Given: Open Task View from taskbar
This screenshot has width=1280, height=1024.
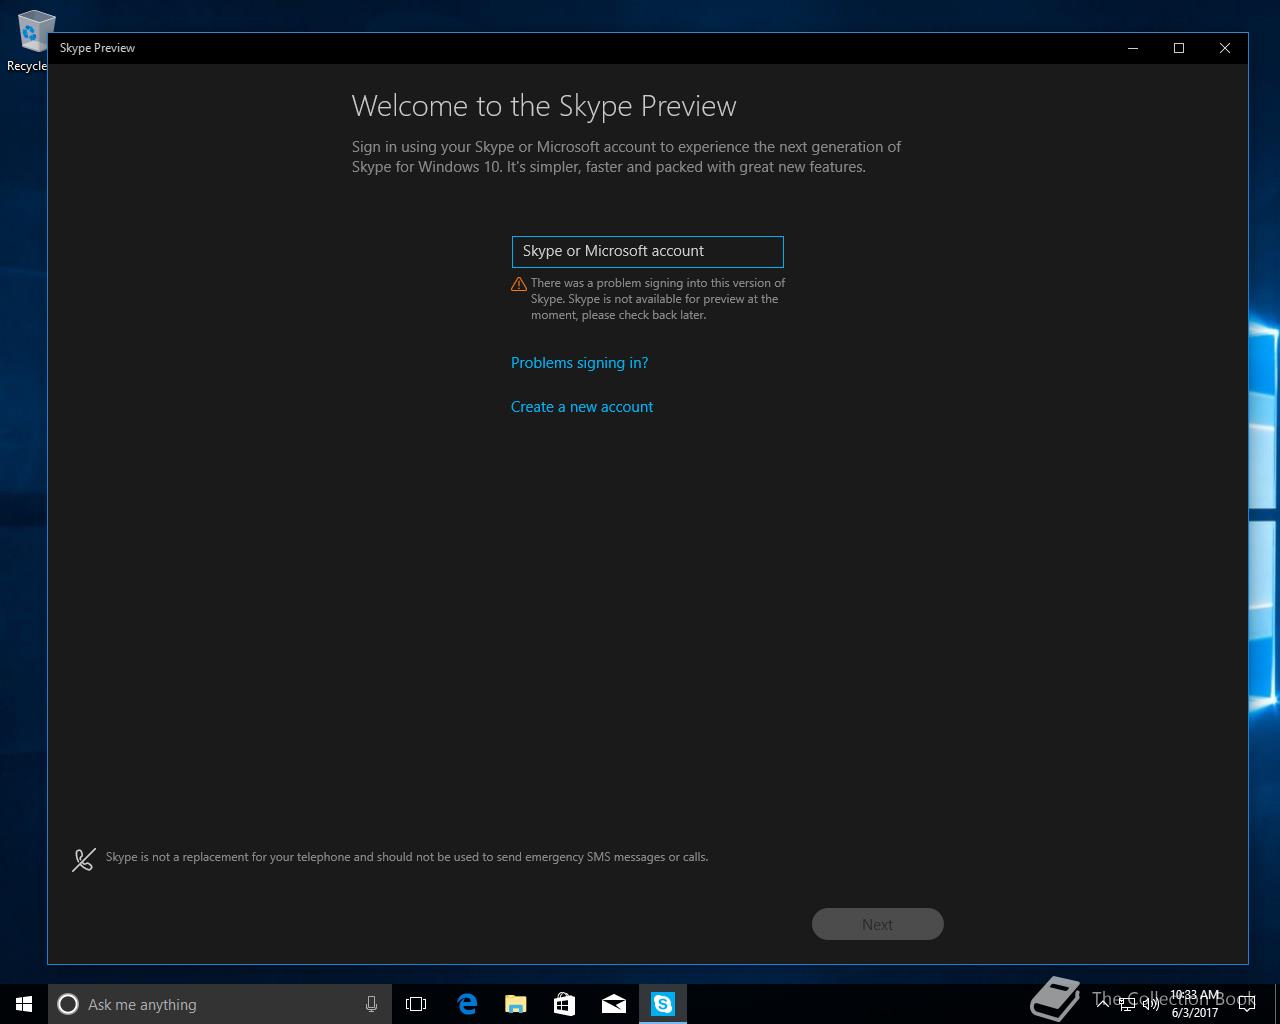Looking at the screenshot, I should pyautogui.click(x=416, y=1004).
